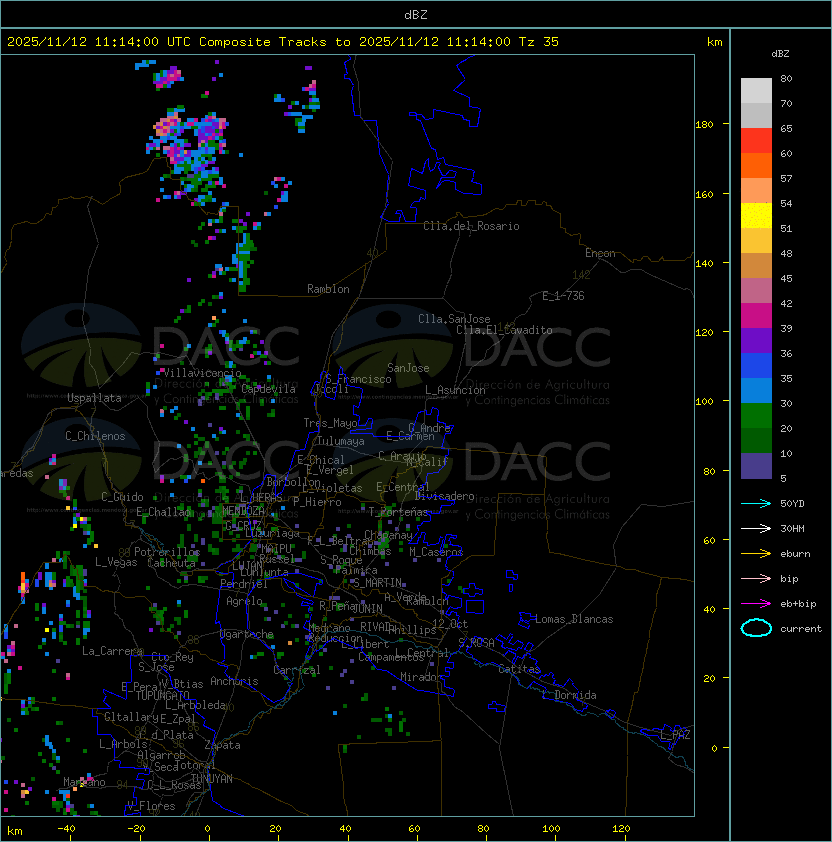Click the '180' tick on vertical km axis
The width and height of the screenshot is (832, 842).
pos(704,124)
